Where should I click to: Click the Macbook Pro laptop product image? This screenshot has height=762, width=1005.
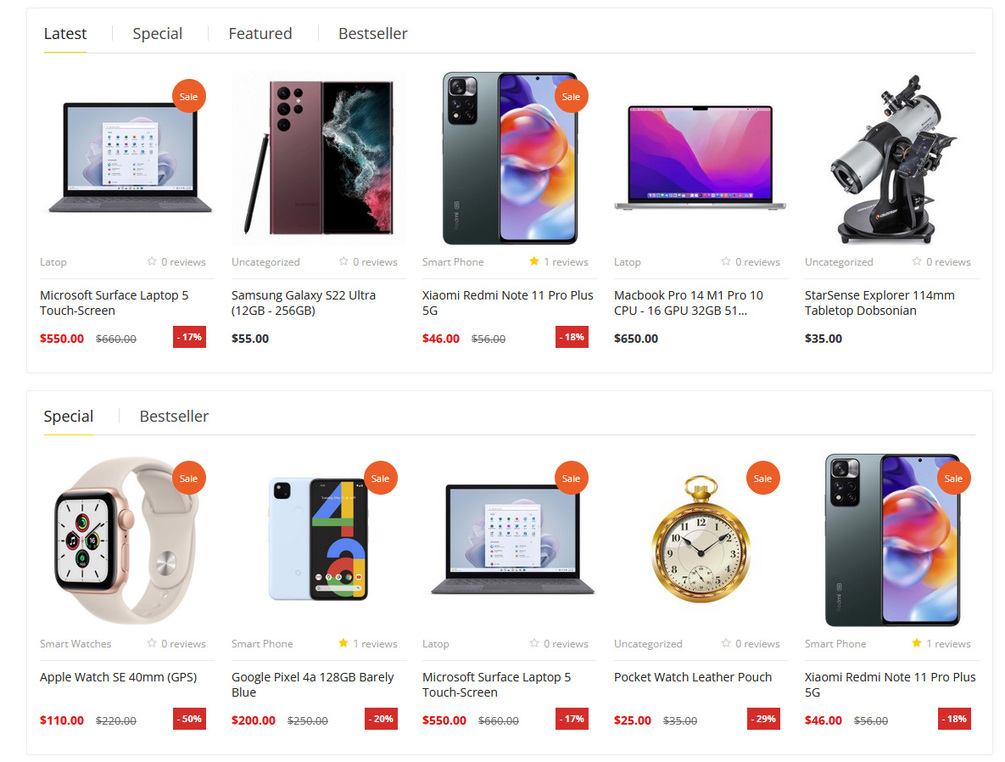pyautogui.click(x=700, y=158)
